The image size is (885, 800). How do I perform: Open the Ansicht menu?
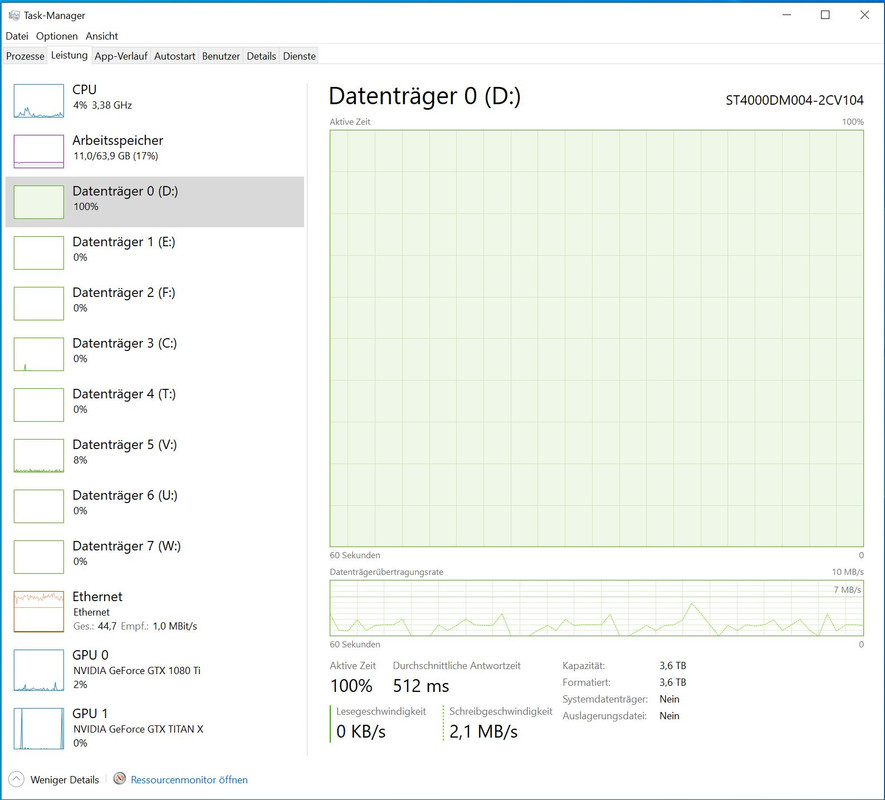pos(102,36)
